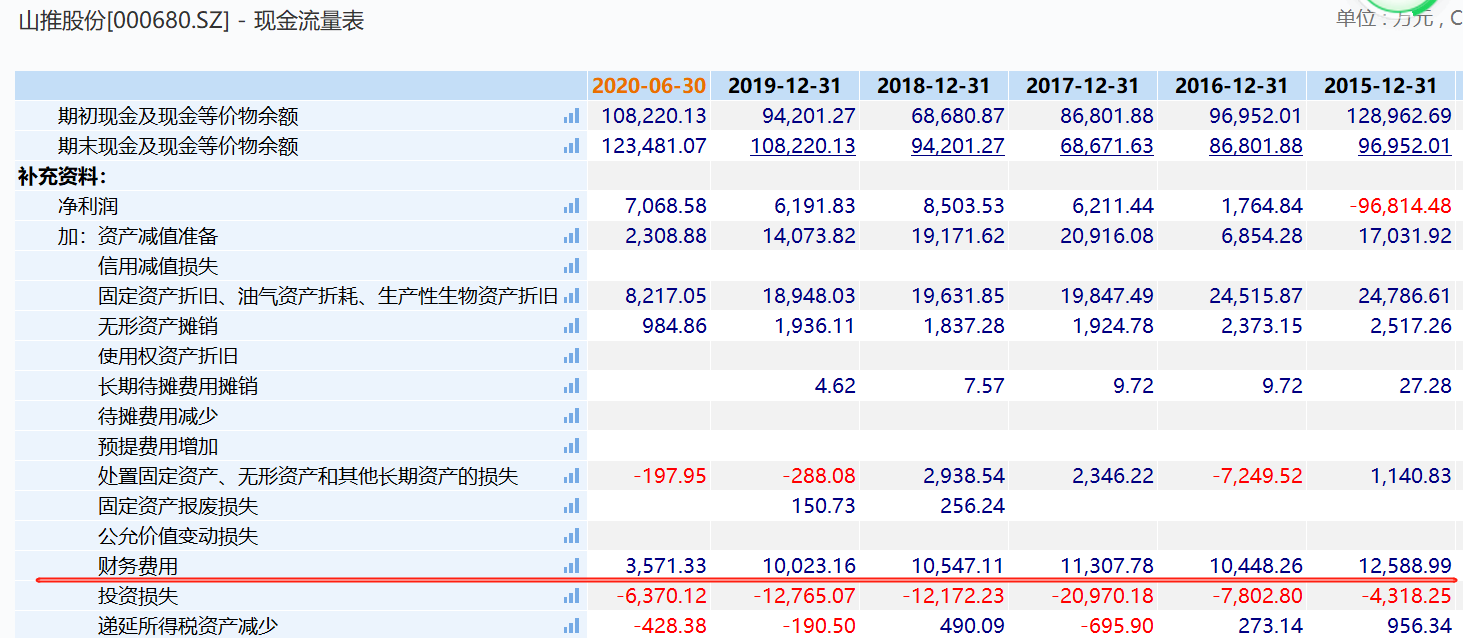Click chart icon for 固定资产报废损失
The image size is (1463, 638).
(571, 507)
